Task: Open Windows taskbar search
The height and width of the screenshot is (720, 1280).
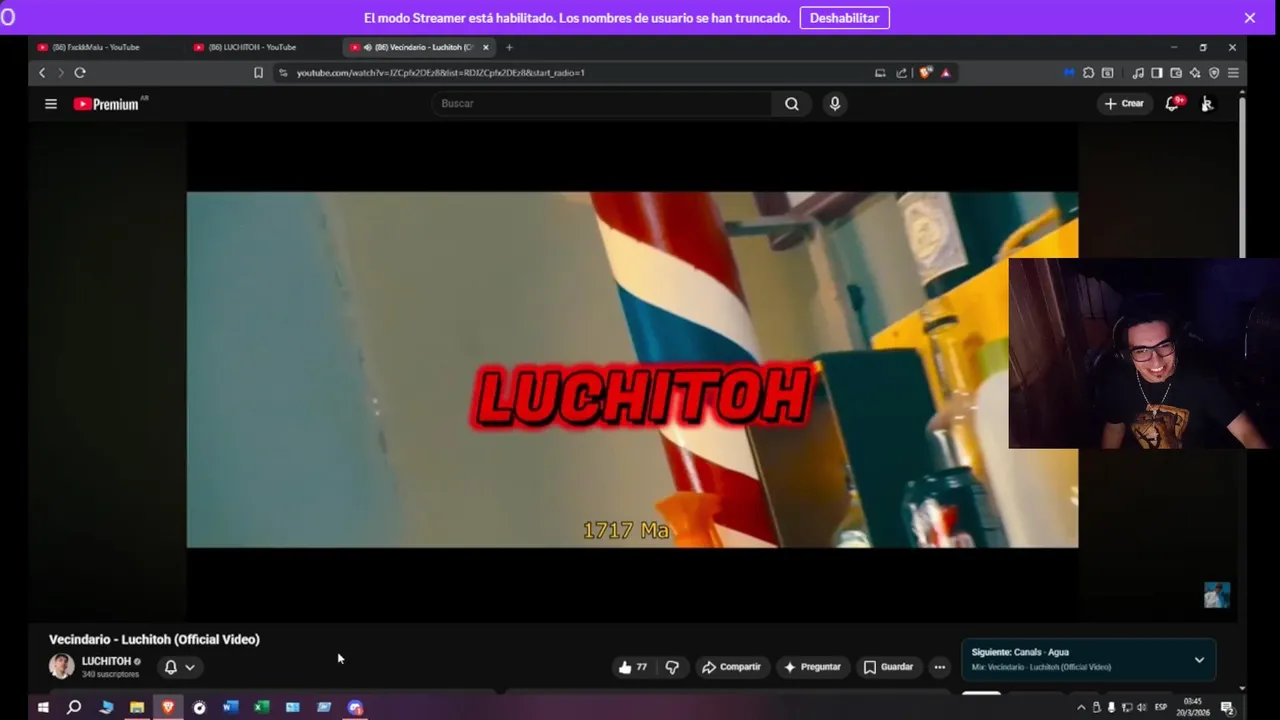Action: pos(74,707)
